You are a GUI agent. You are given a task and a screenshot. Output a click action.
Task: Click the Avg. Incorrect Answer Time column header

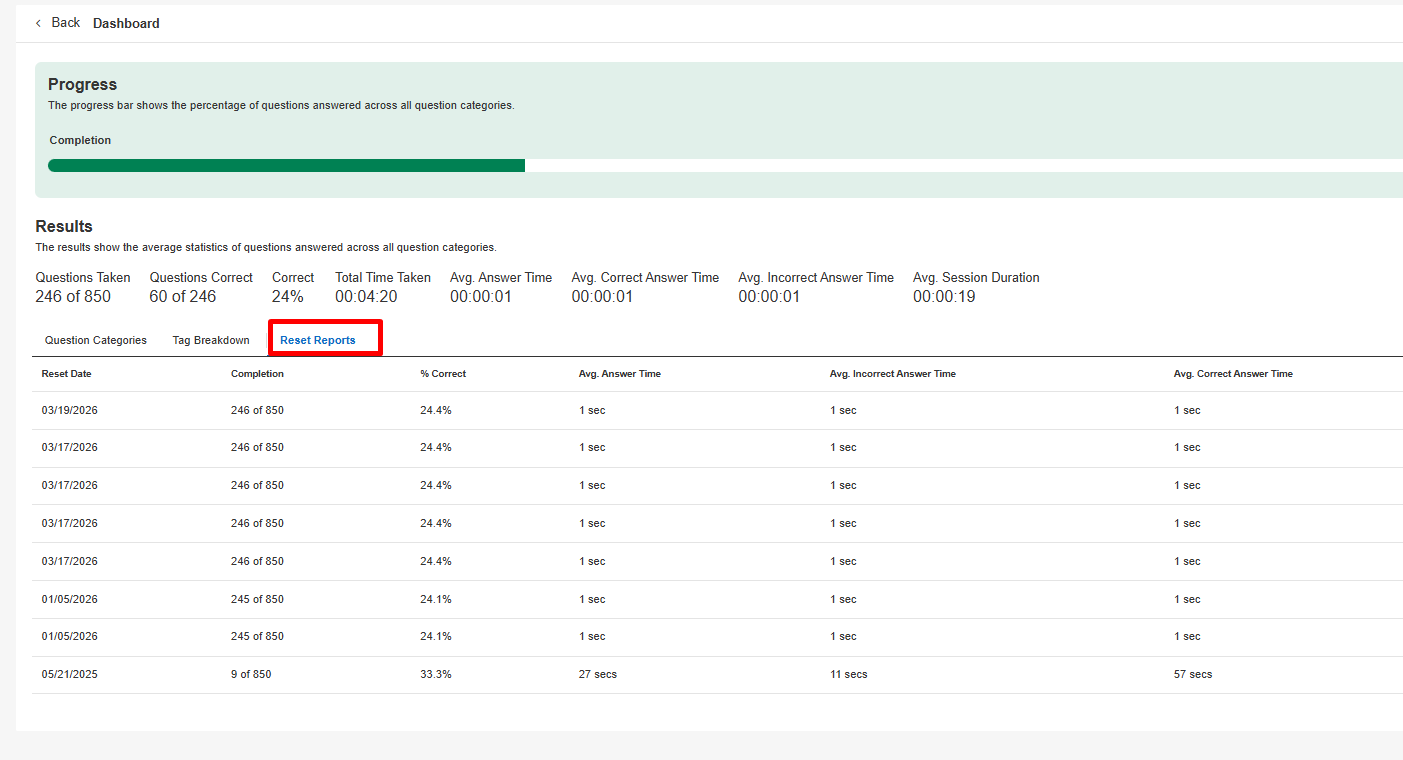click(892, 374)
